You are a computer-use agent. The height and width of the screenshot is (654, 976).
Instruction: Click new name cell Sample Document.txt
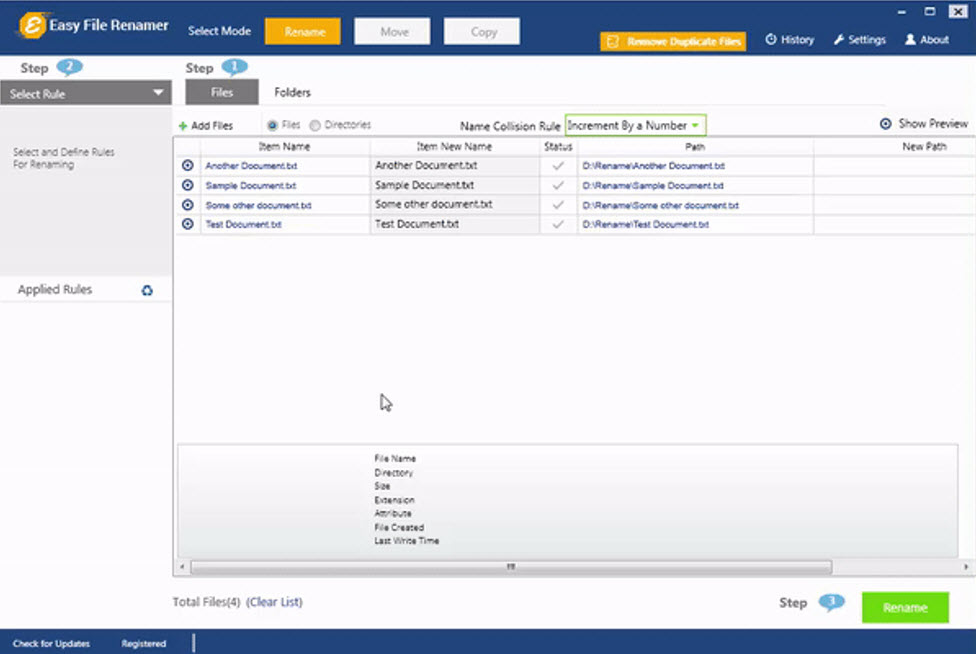click(x=454, y=185)
